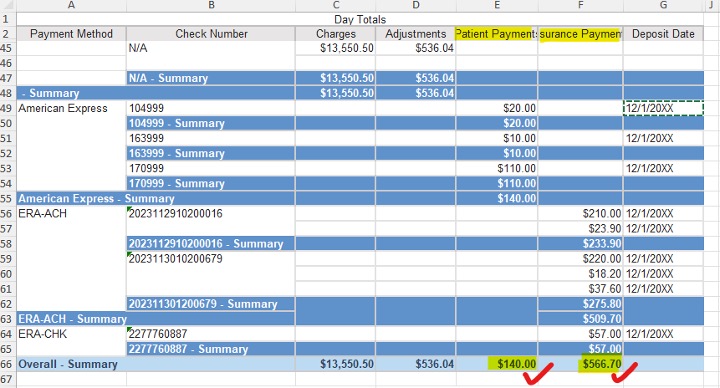Click the highlighted Patient Payments header cell
720x388 pixels.
click(496, 34)
